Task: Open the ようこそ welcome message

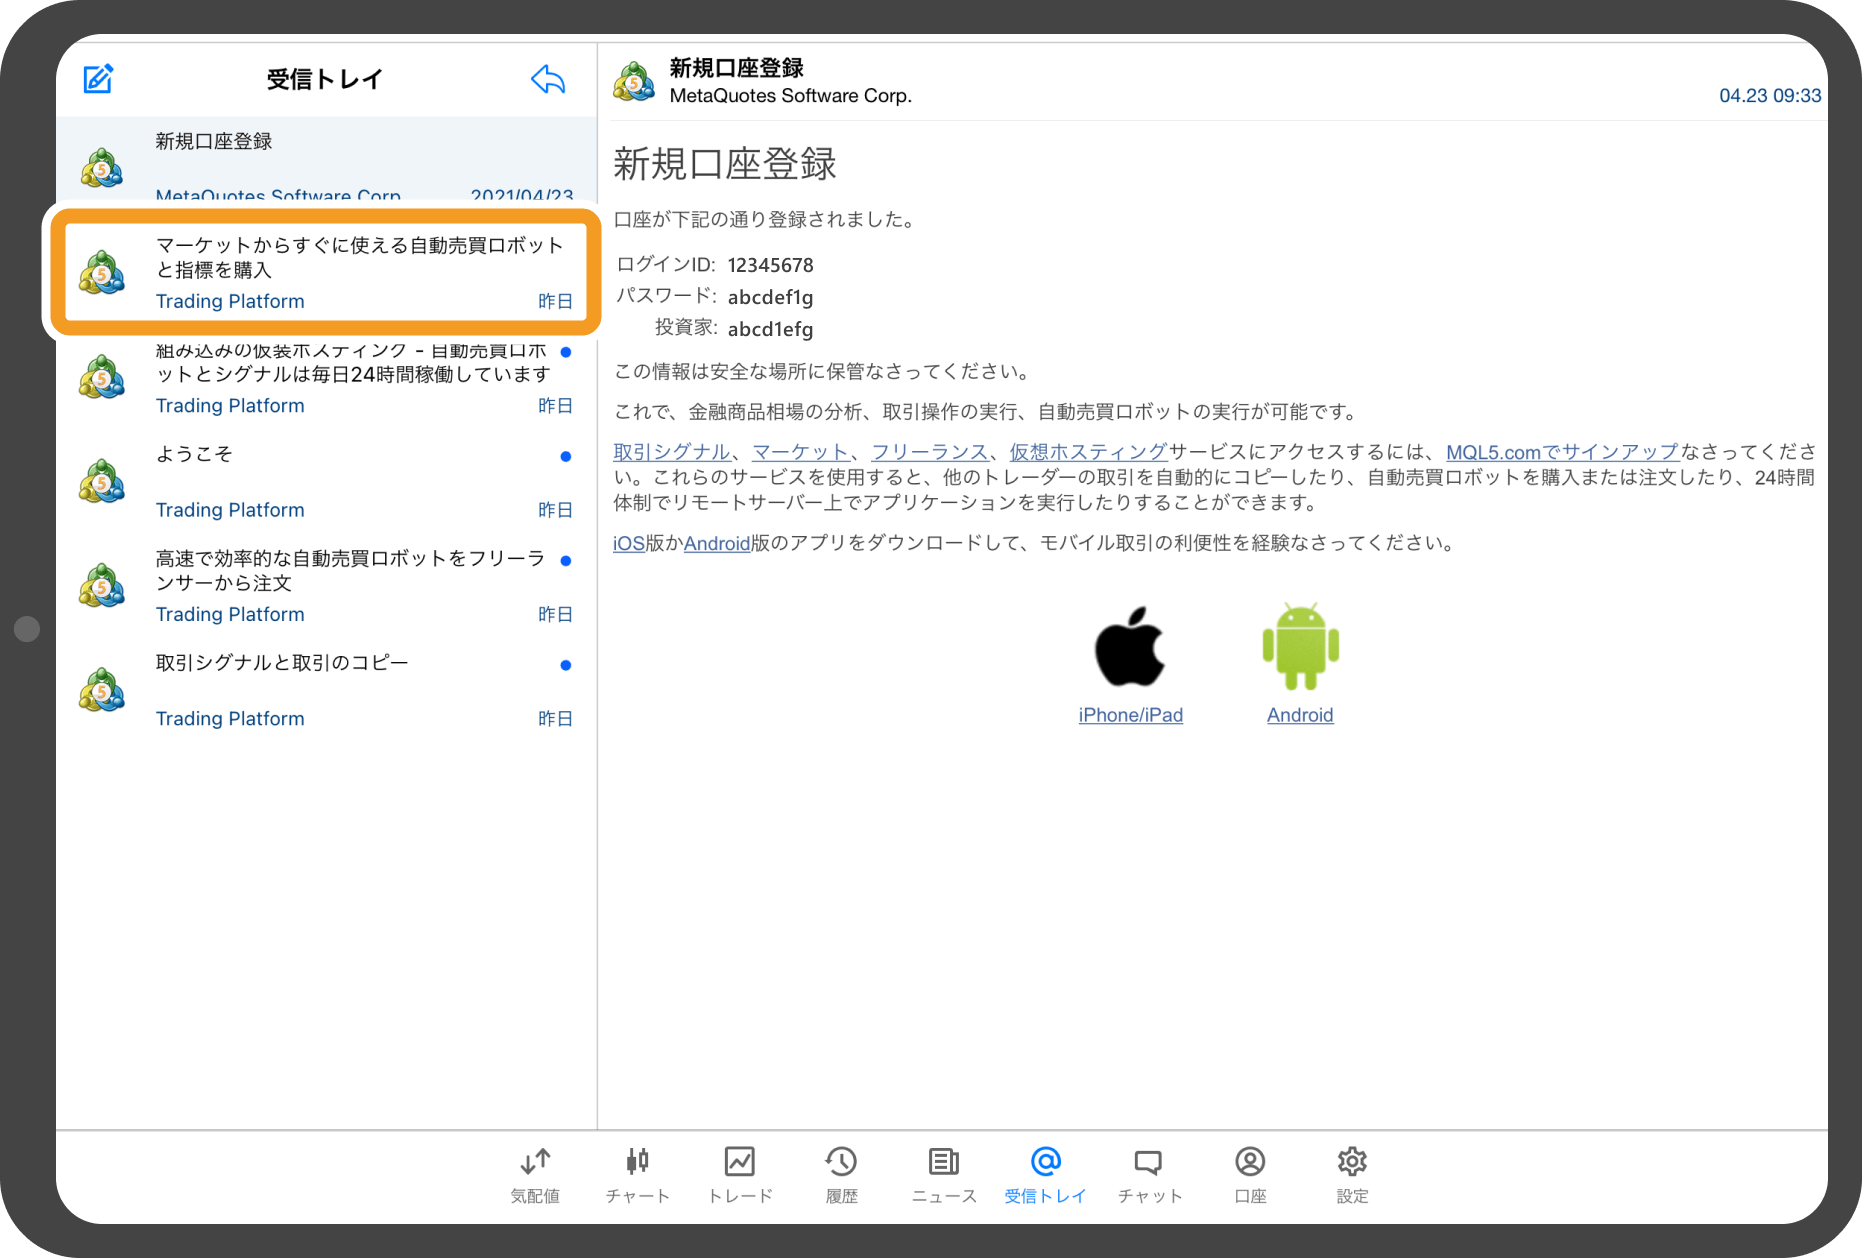Action: [326, 482]
